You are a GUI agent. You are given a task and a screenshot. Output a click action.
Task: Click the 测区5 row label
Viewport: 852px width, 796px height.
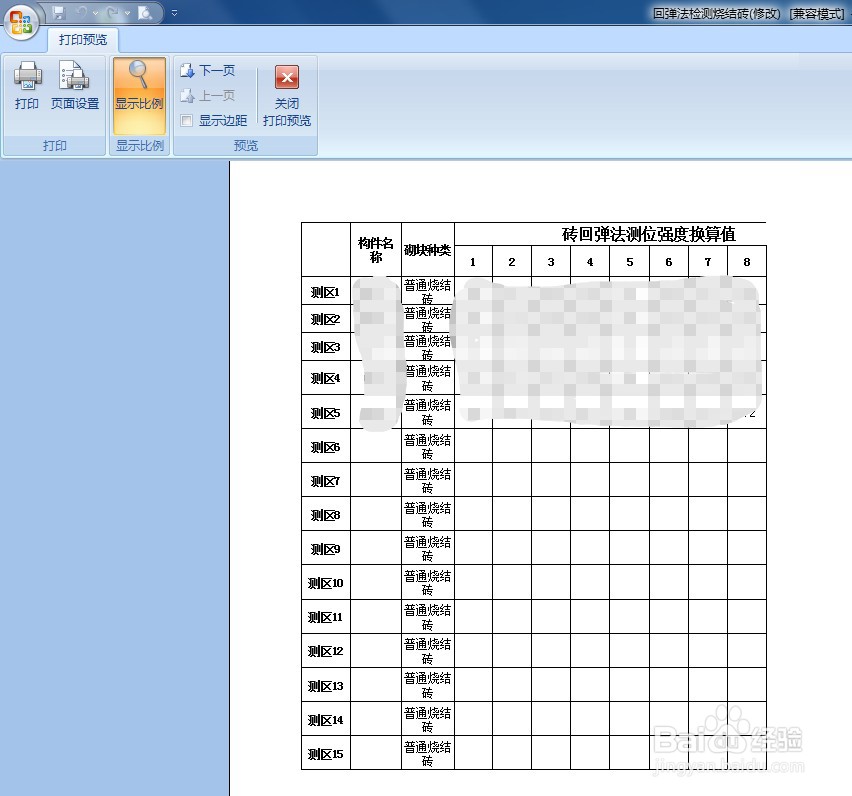point(325,413)
